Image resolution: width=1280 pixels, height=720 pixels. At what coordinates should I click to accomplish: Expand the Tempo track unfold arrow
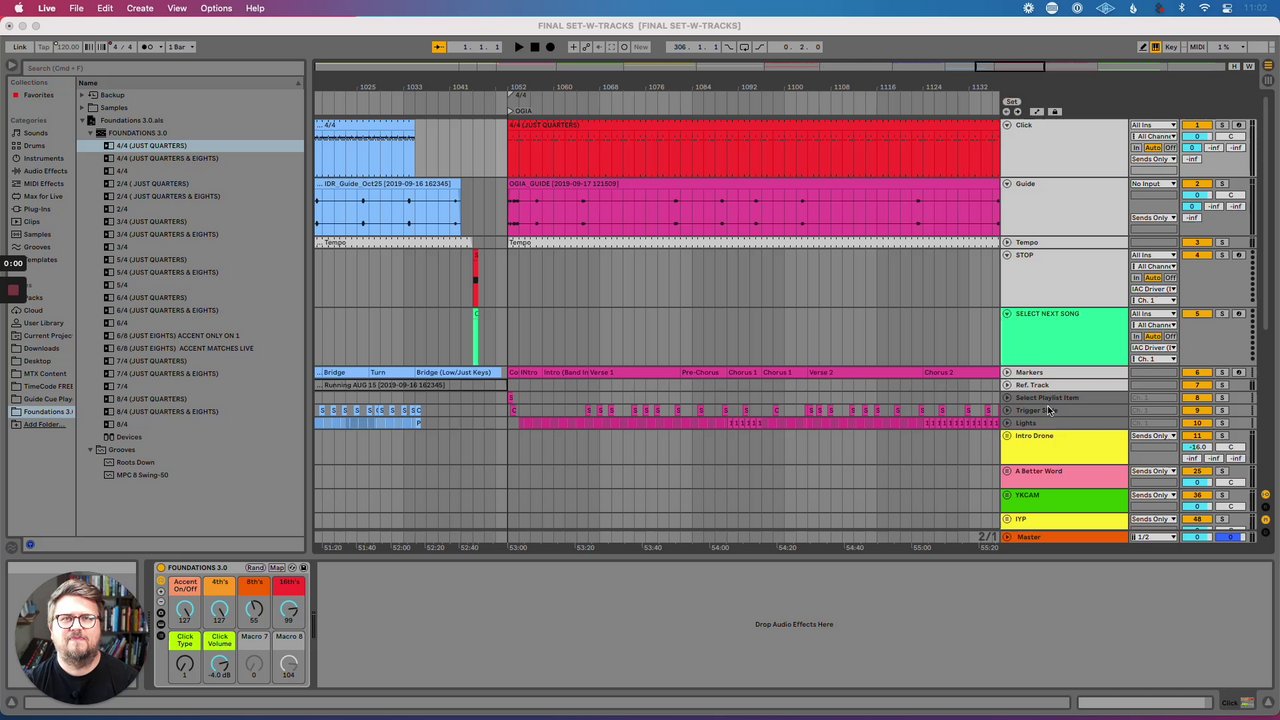(x=1007, y=243)
